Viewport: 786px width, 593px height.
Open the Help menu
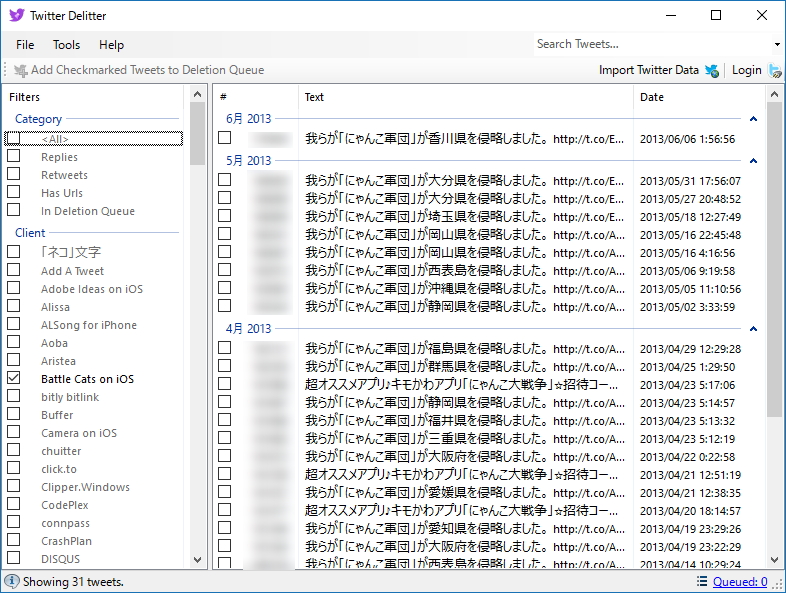pos(111,45)
